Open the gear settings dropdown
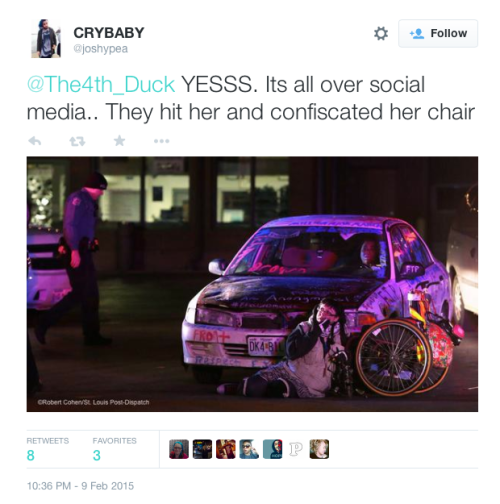Image resolution: width=500 pixels, height=504 pixels. pos(381,33)
